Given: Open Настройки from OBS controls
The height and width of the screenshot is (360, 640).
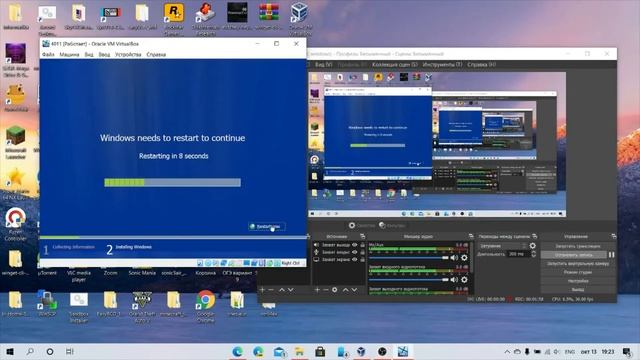Looking at the screenshot, I should (578, 281).
